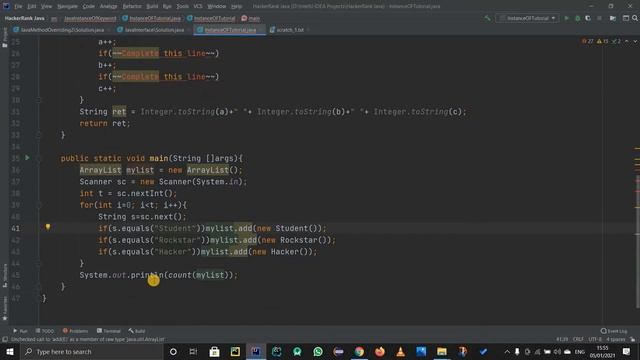Open the Build menu

152,6
